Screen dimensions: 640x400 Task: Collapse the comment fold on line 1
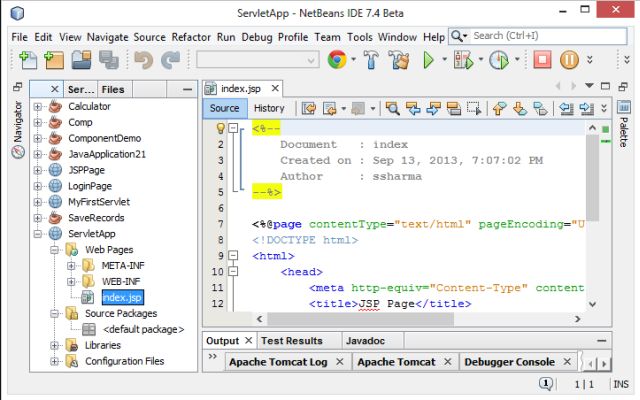pos(233,128)
